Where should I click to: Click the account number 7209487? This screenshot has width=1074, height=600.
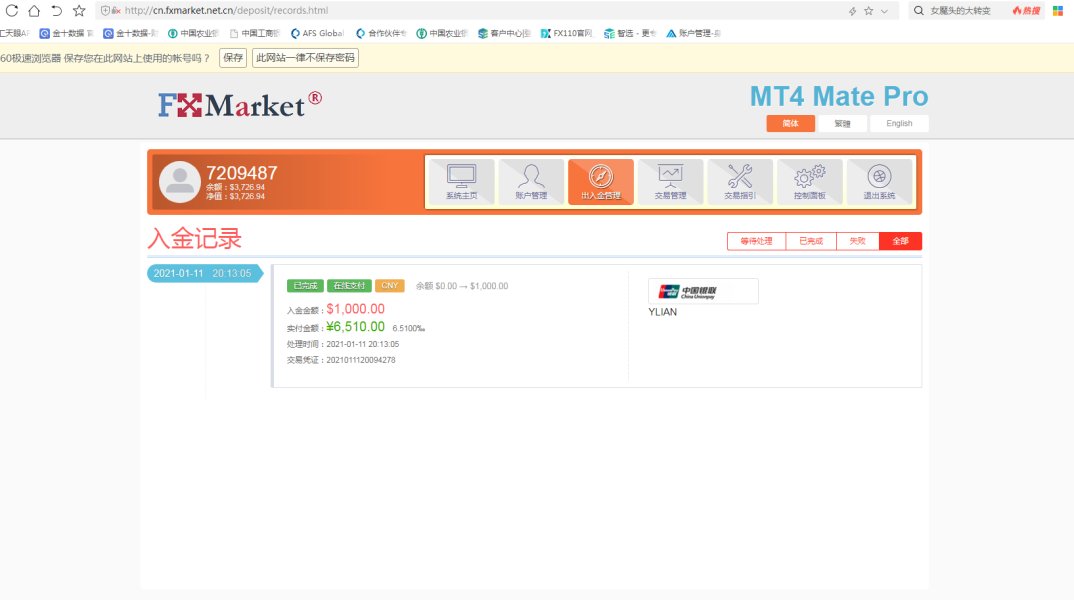242,173
